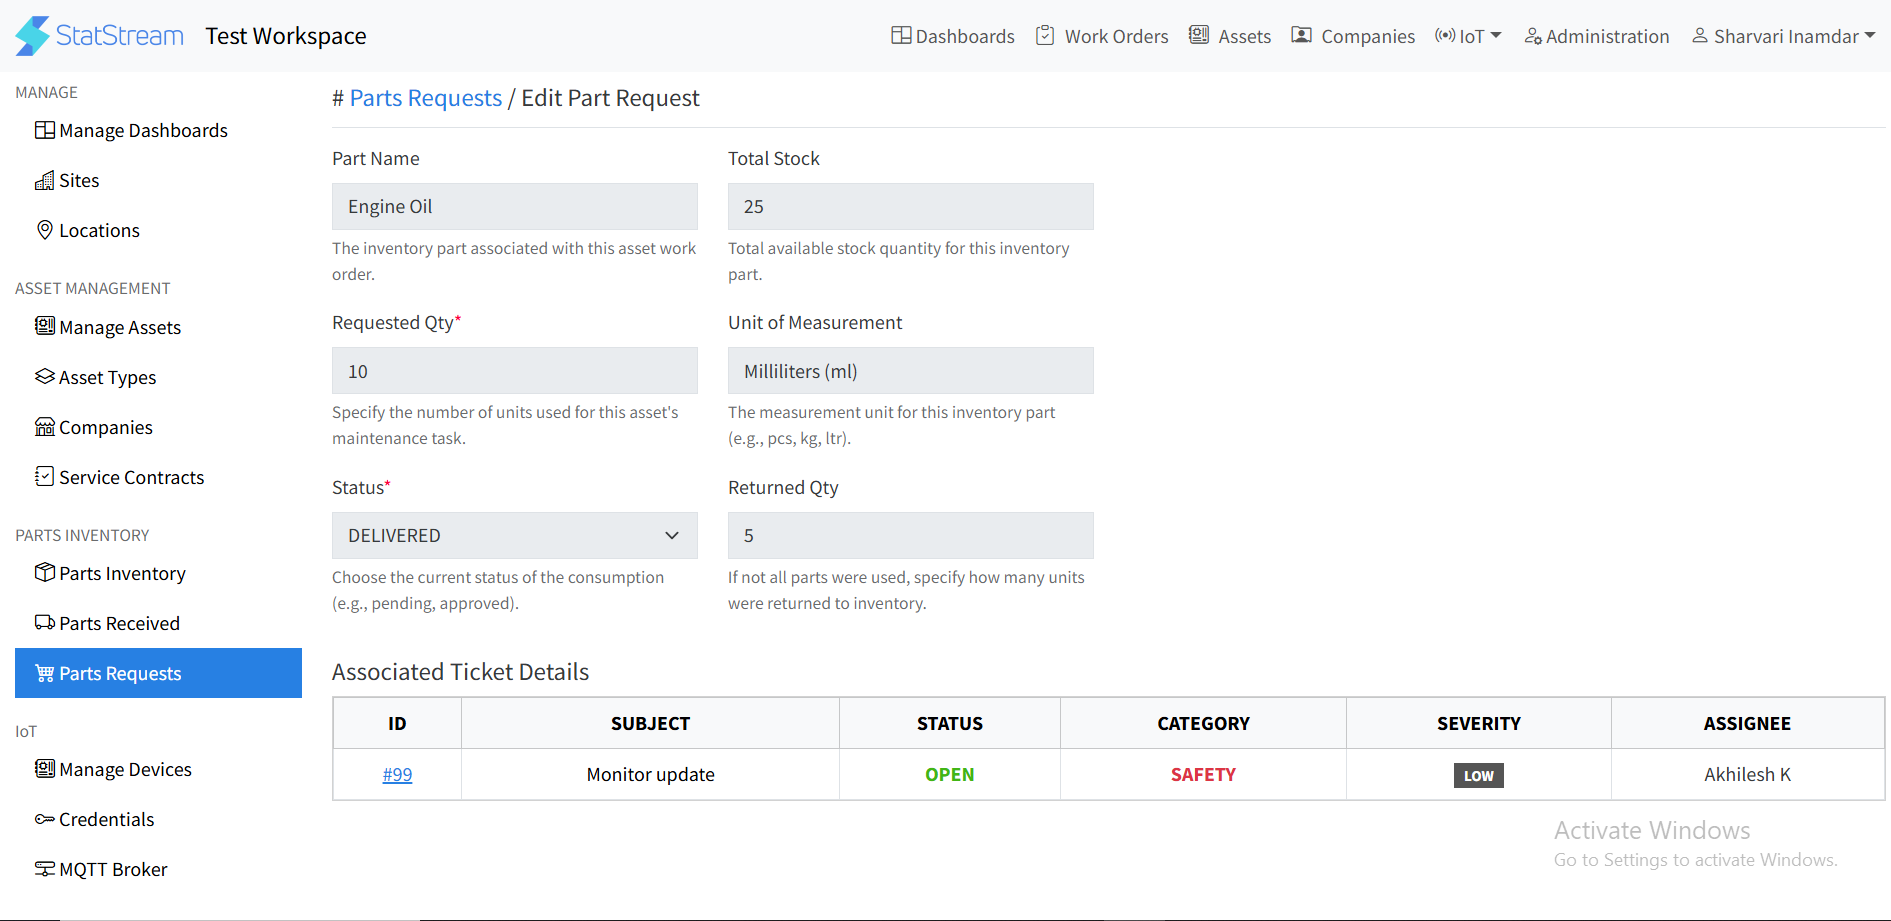Click the MQTT Broker icon
This screenshot has width=1891, height=921.
(45, 869)
